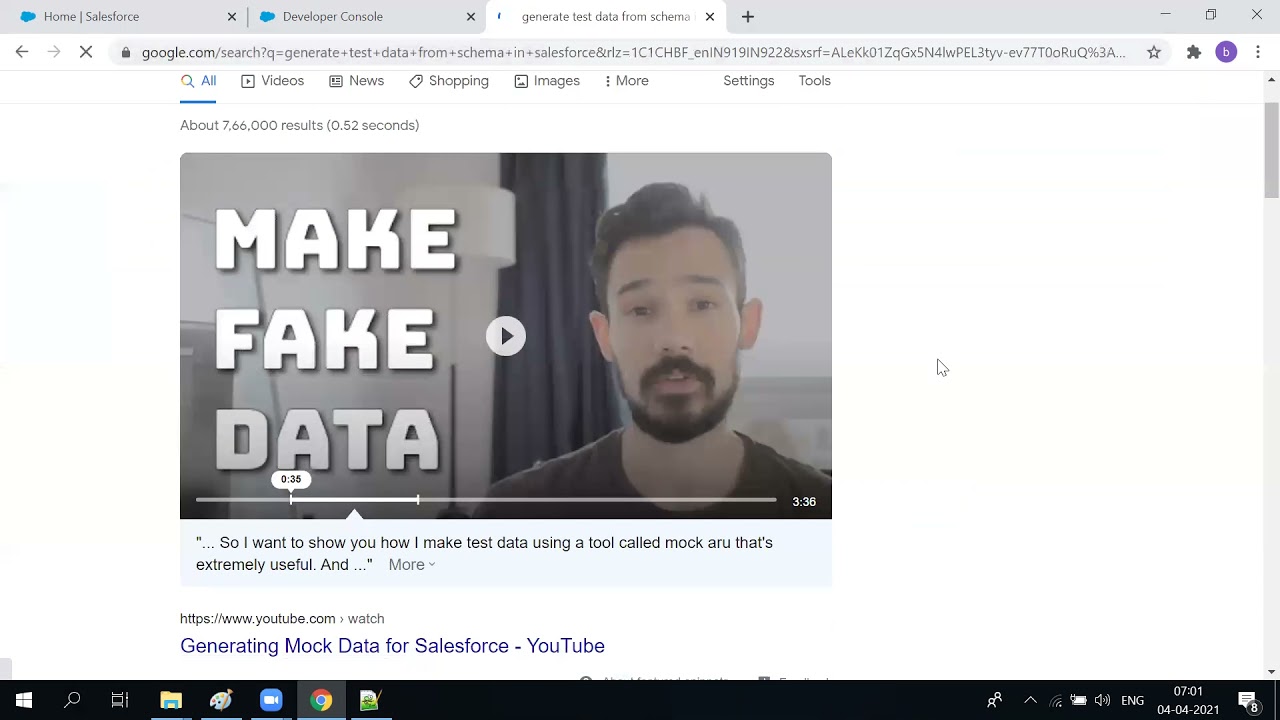Select the Images search filter
The image size is (1280, 720).
tap(547, 81)
